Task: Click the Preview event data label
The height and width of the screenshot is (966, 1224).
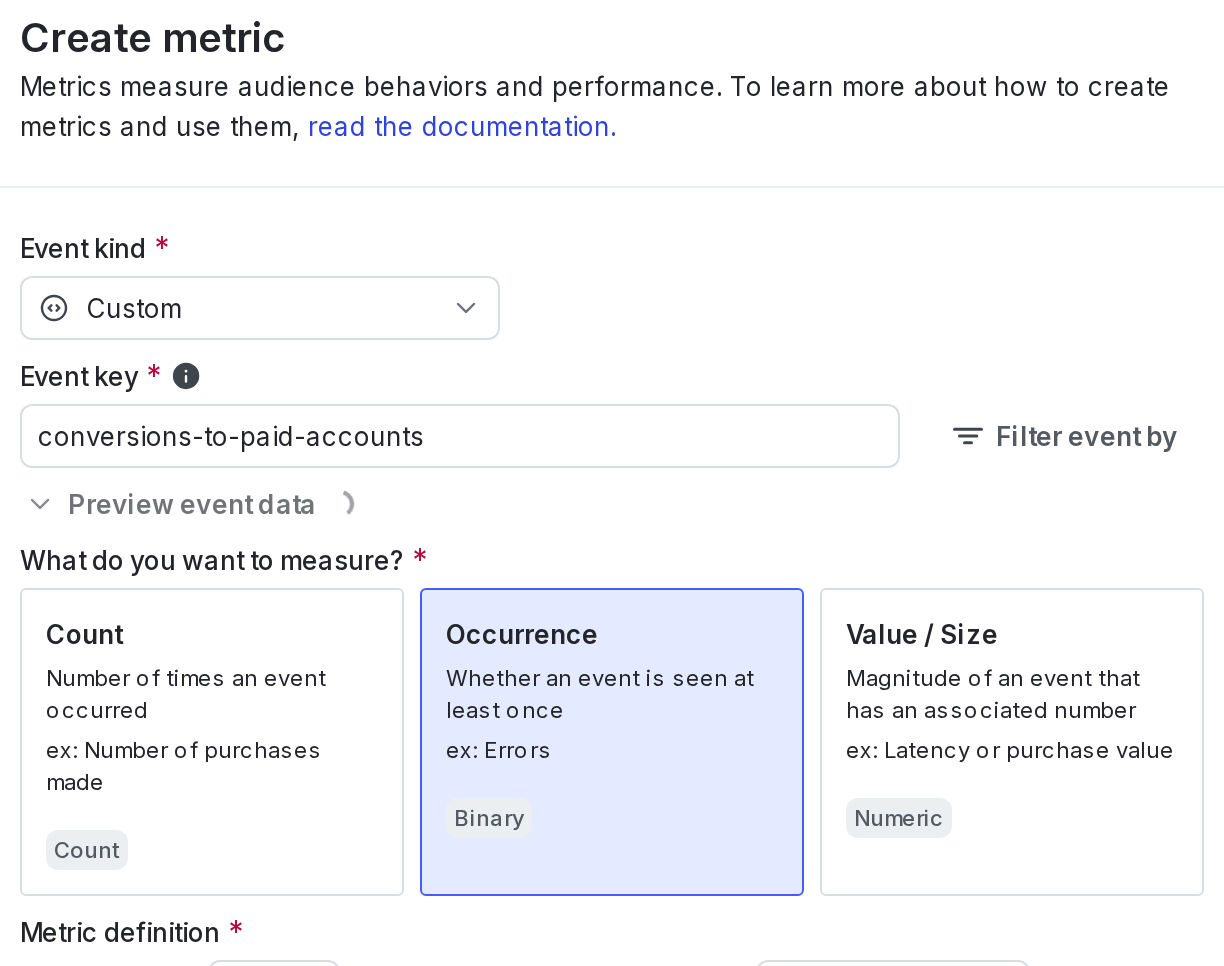Action: [x=191, y=504]
